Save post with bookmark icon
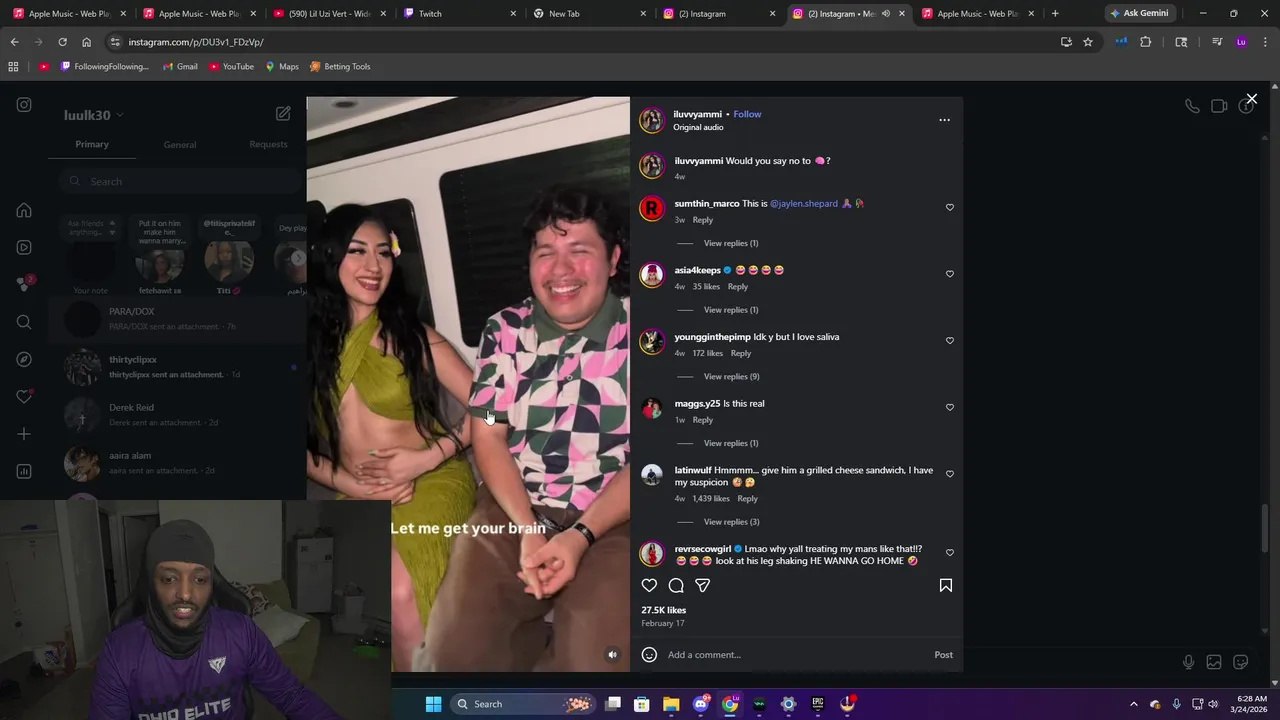1280x720 pixels. [x=946, y=586]
